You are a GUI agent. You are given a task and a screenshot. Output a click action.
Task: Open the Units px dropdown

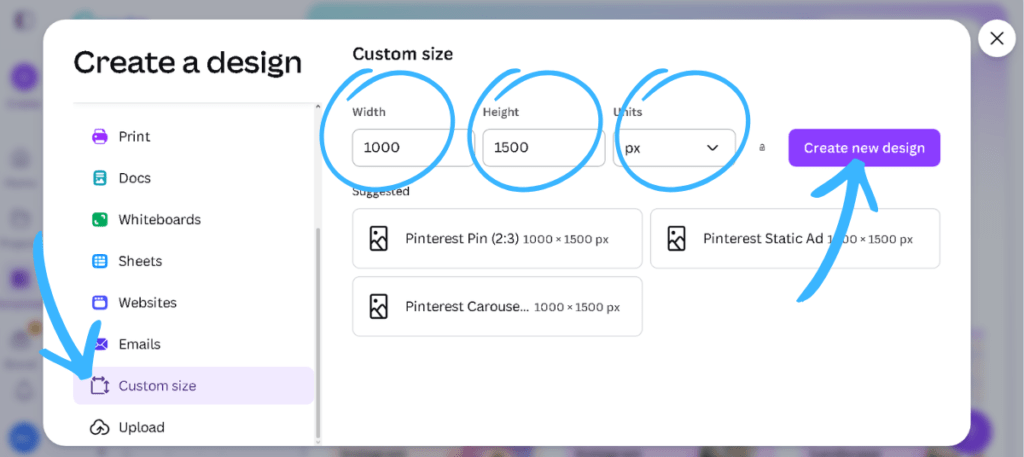(674, 148)
